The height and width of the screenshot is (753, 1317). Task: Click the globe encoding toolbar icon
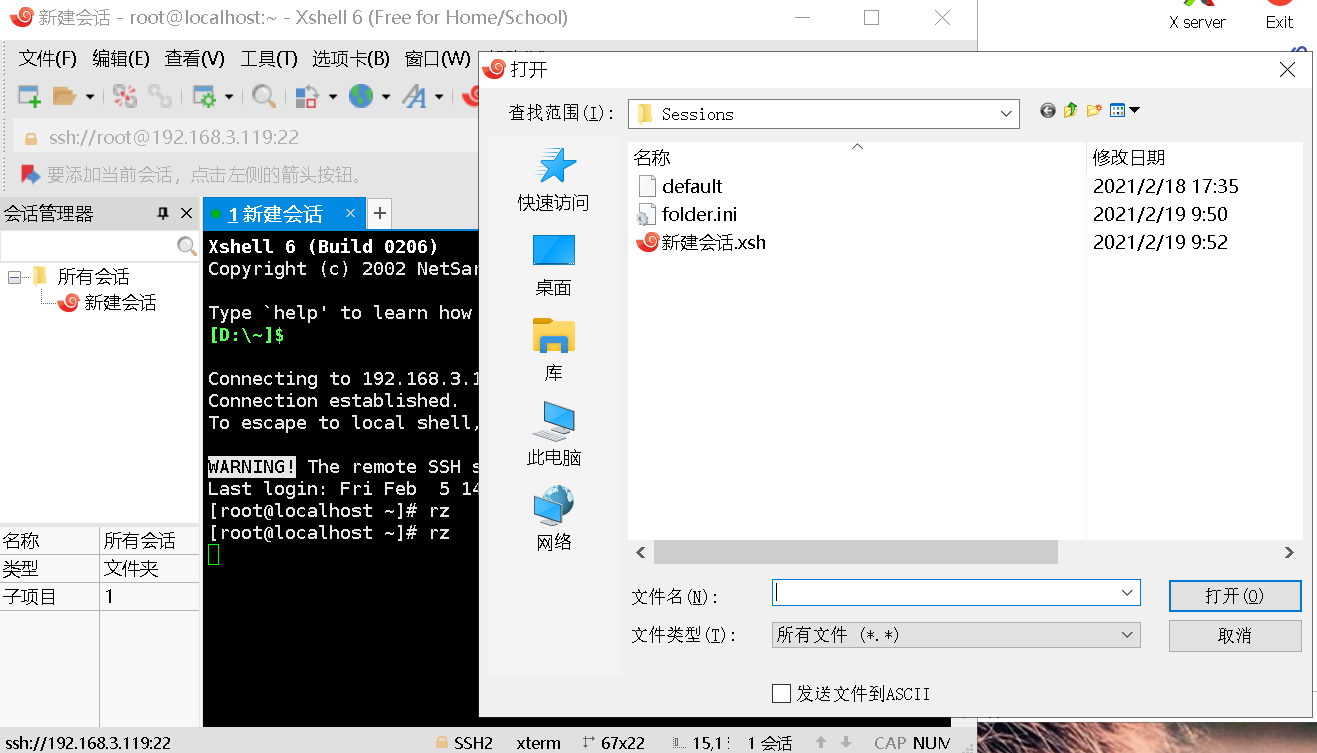click(361, 96)
